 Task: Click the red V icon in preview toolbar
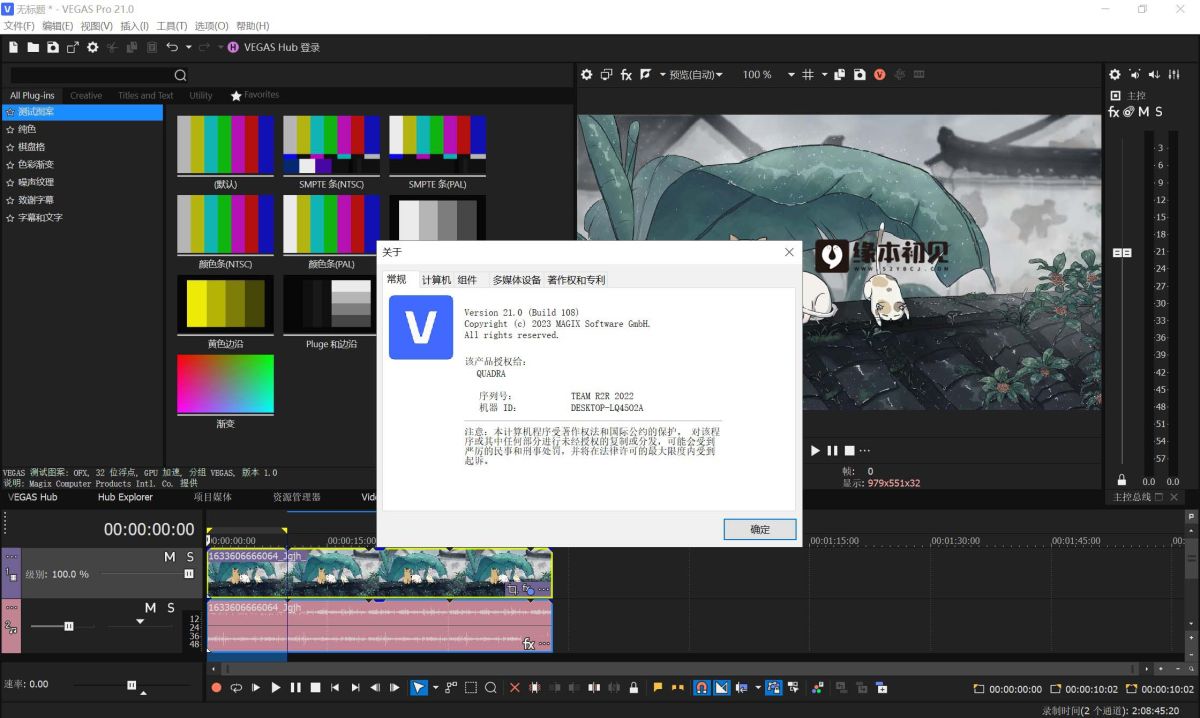point(880,75)
